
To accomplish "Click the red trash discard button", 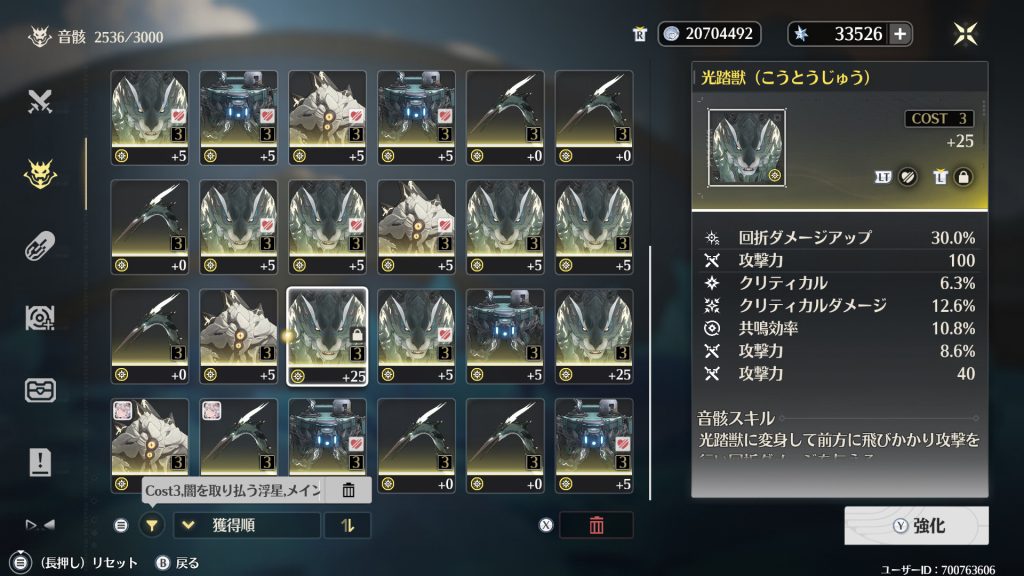I will click(596, 525).
